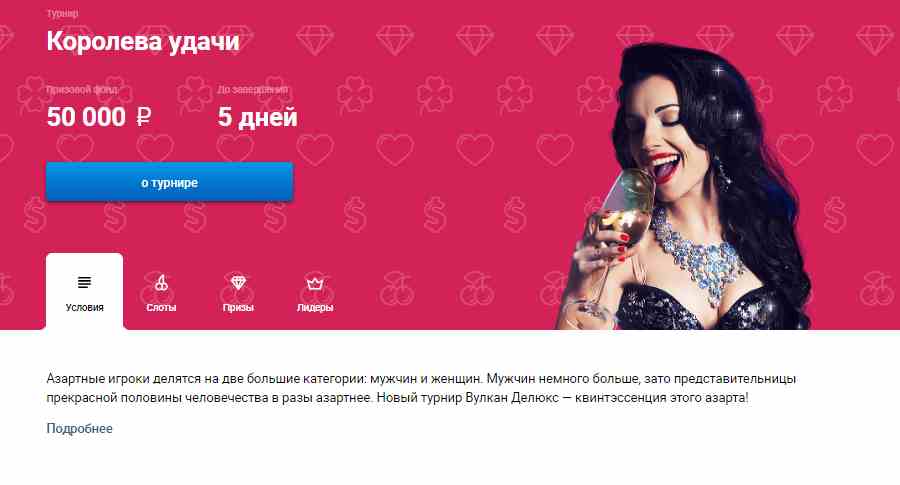
Task: Go to the Лидеры tab label
Action: point(315,308)
